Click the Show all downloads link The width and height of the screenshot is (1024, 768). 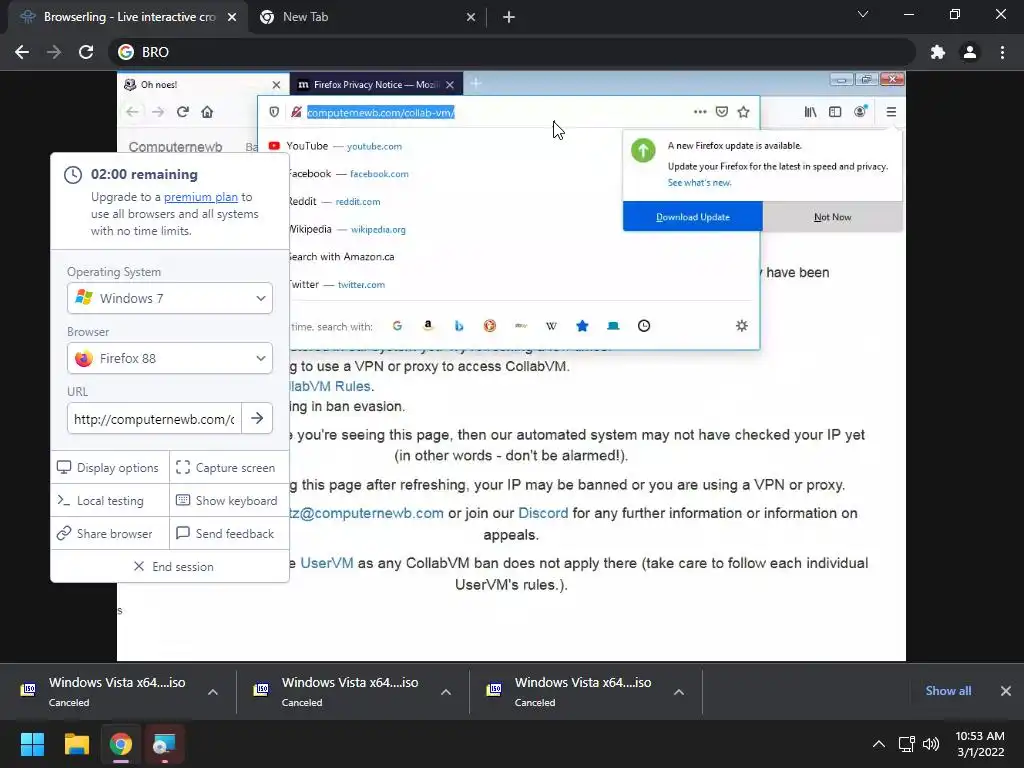[948, 691]
